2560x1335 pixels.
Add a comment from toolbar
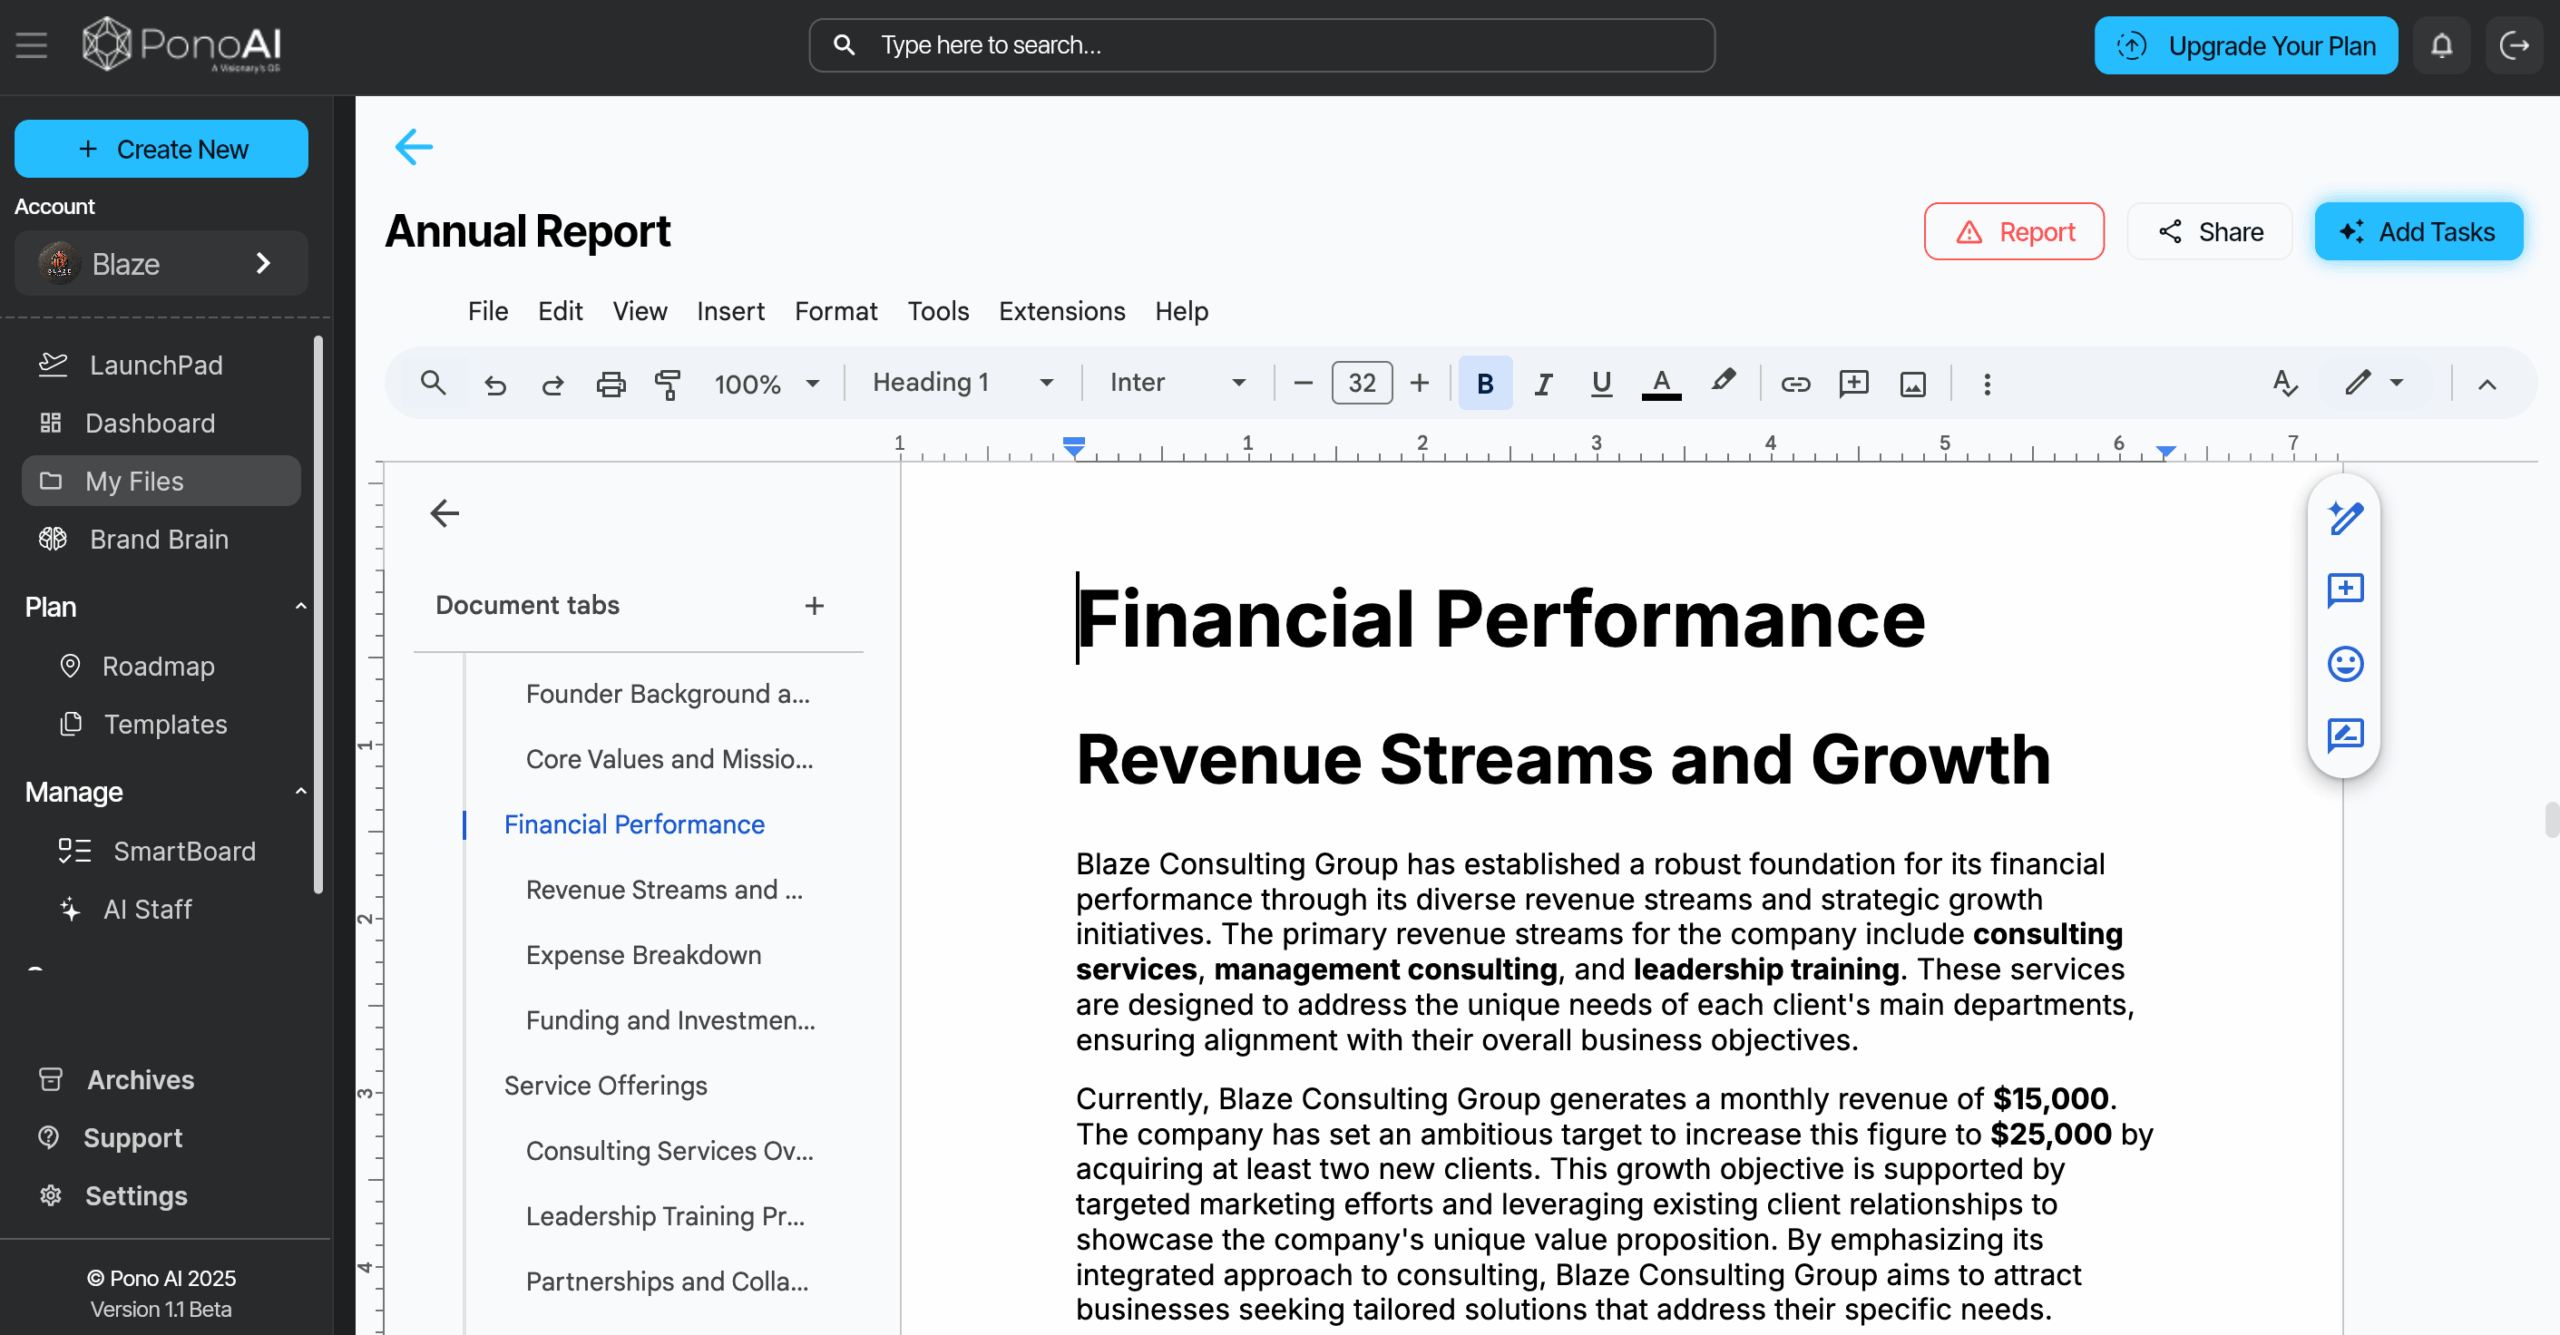point(1853,384)
